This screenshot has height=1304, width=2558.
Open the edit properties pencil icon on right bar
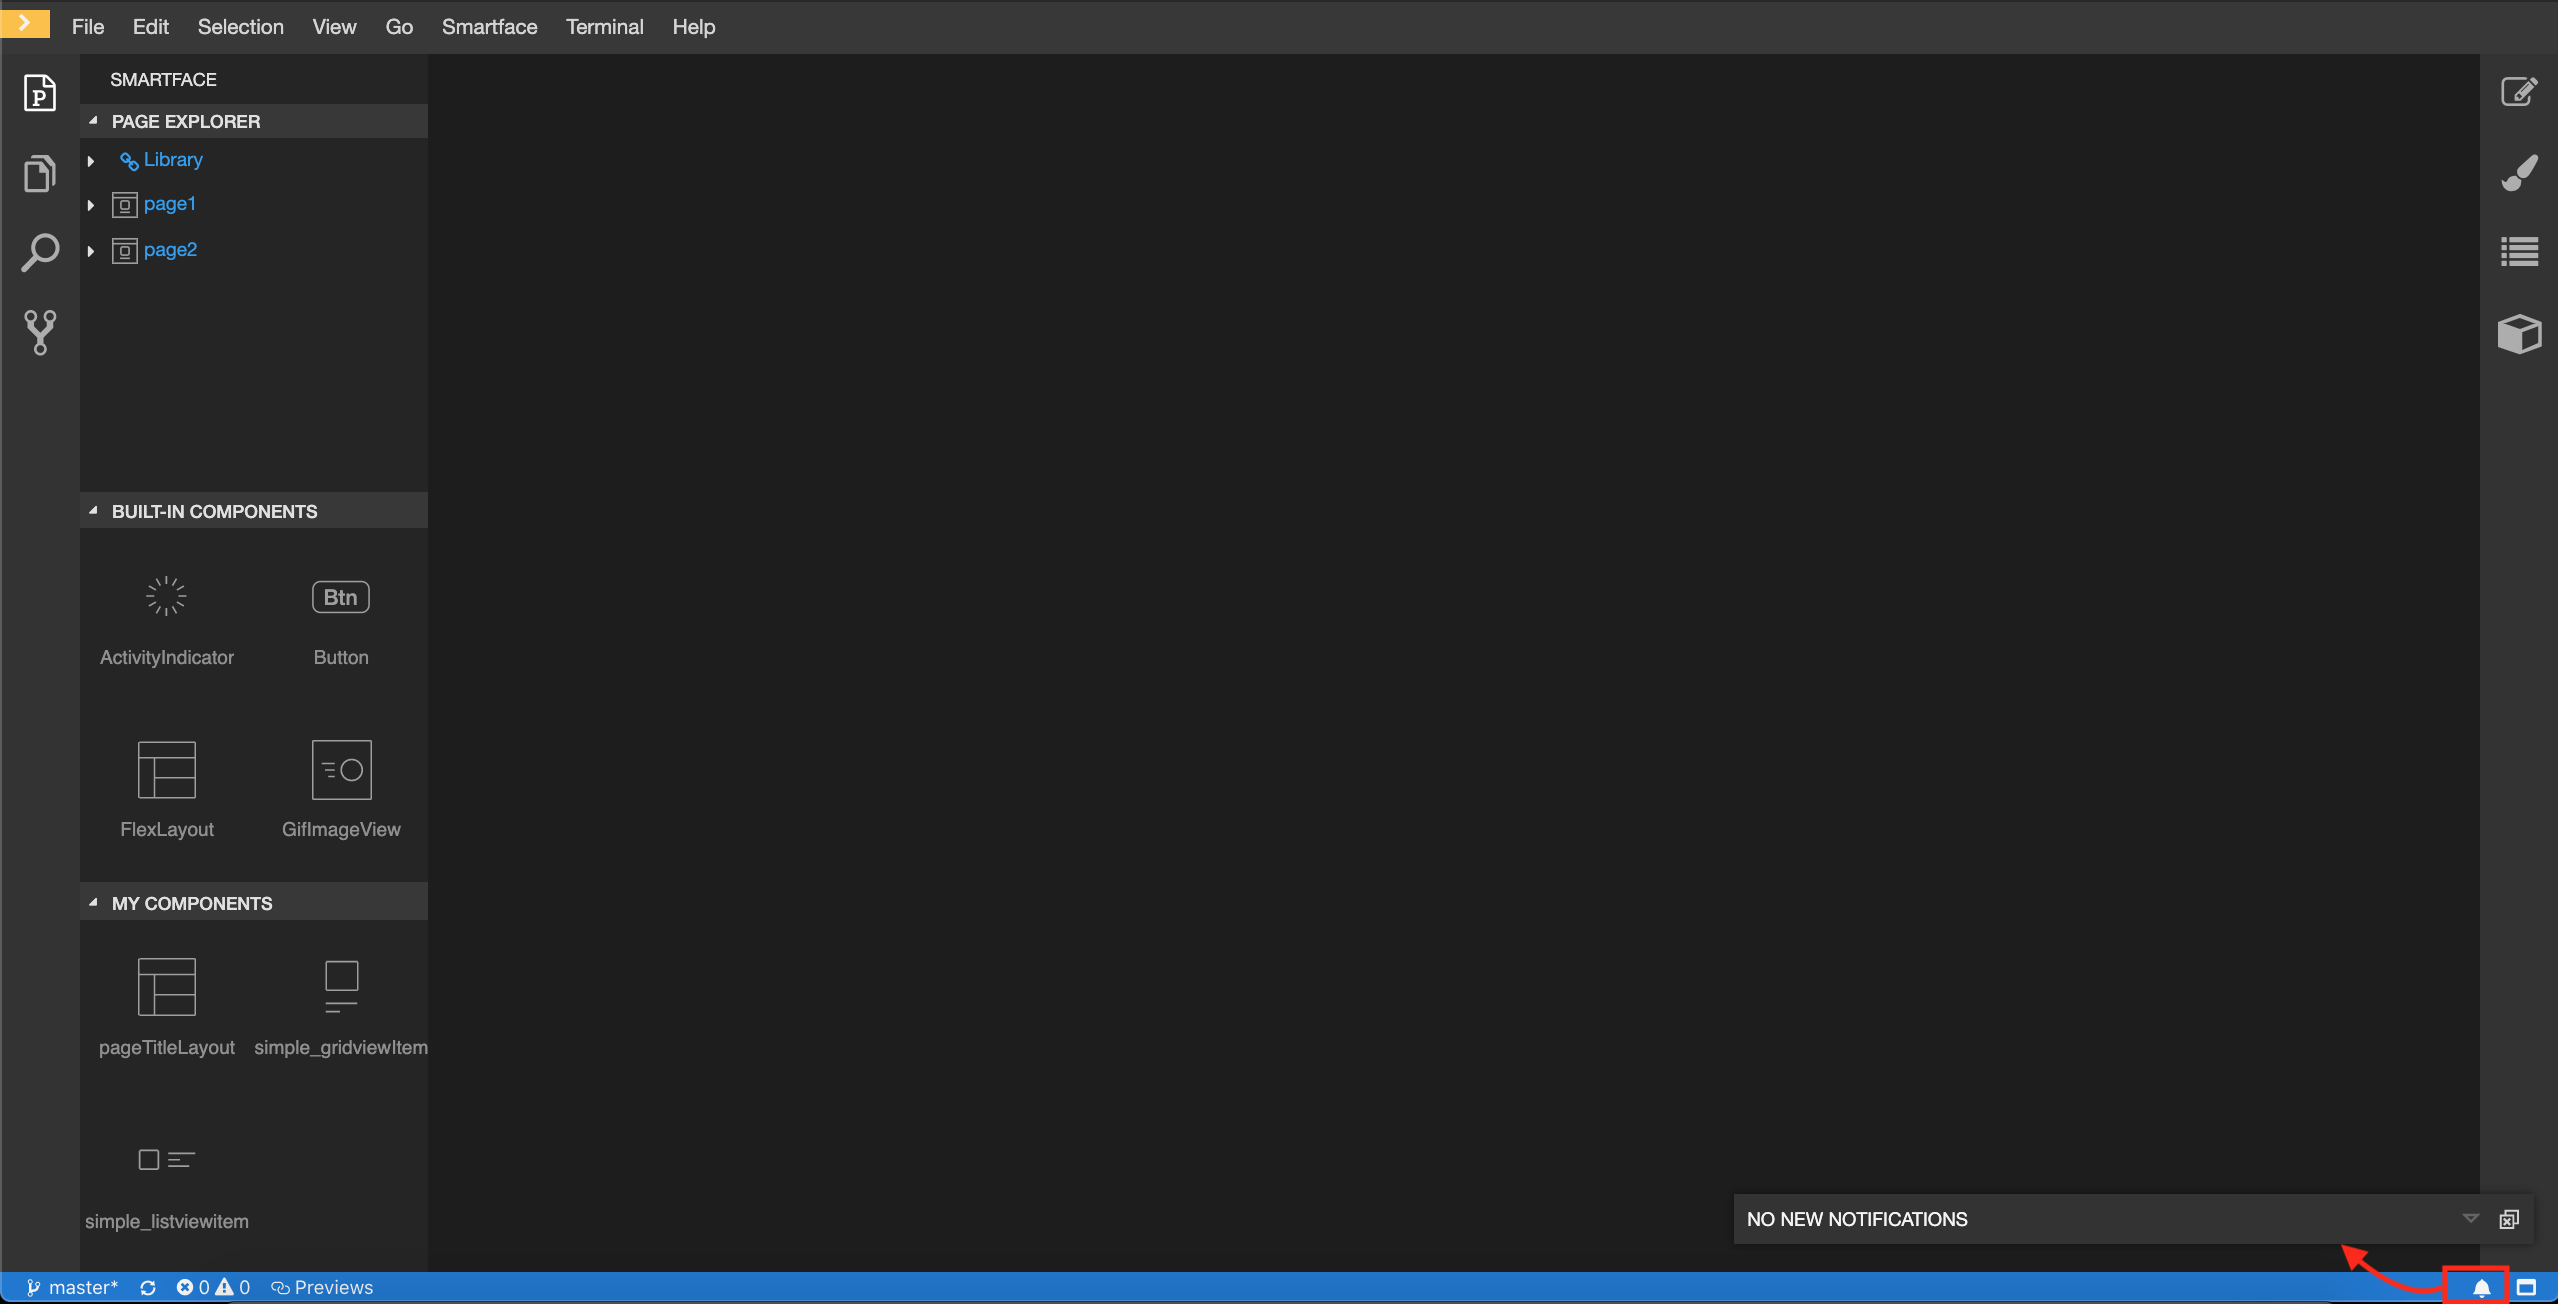pos(2519,92)
